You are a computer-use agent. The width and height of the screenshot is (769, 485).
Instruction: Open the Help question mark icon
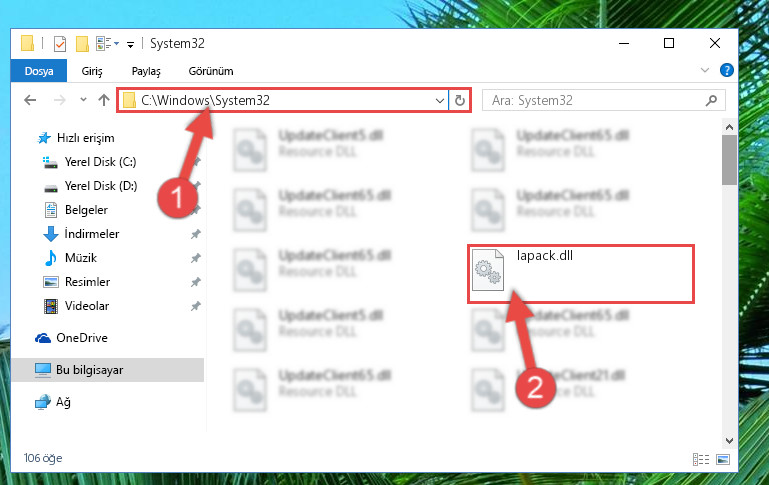pos(726,70)
